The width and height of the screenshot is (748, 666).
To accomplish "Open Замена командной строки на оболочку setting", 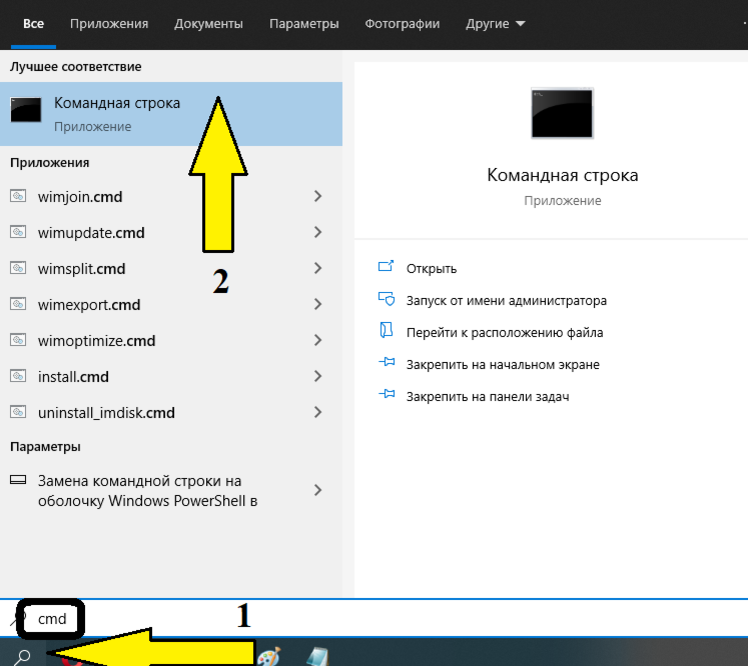I will point(171,490).
